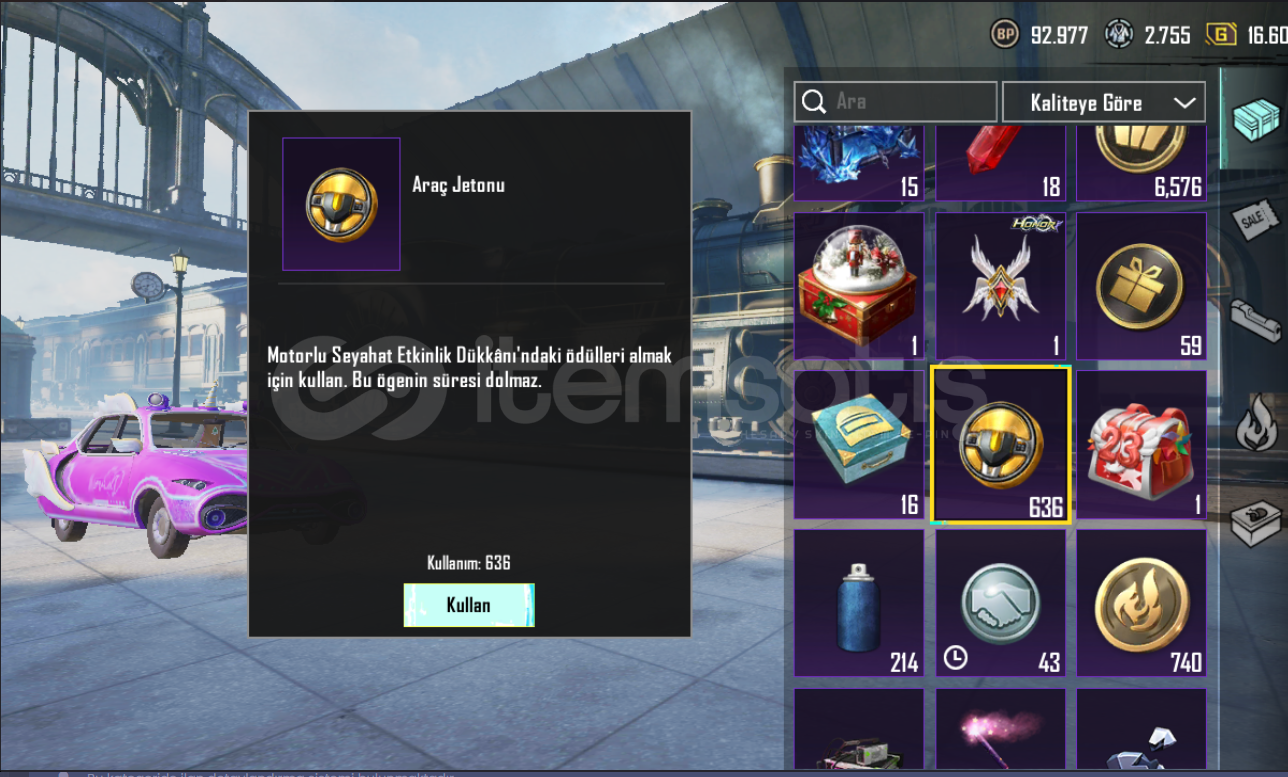Select the Honor wings badge item

[1000, 286]
